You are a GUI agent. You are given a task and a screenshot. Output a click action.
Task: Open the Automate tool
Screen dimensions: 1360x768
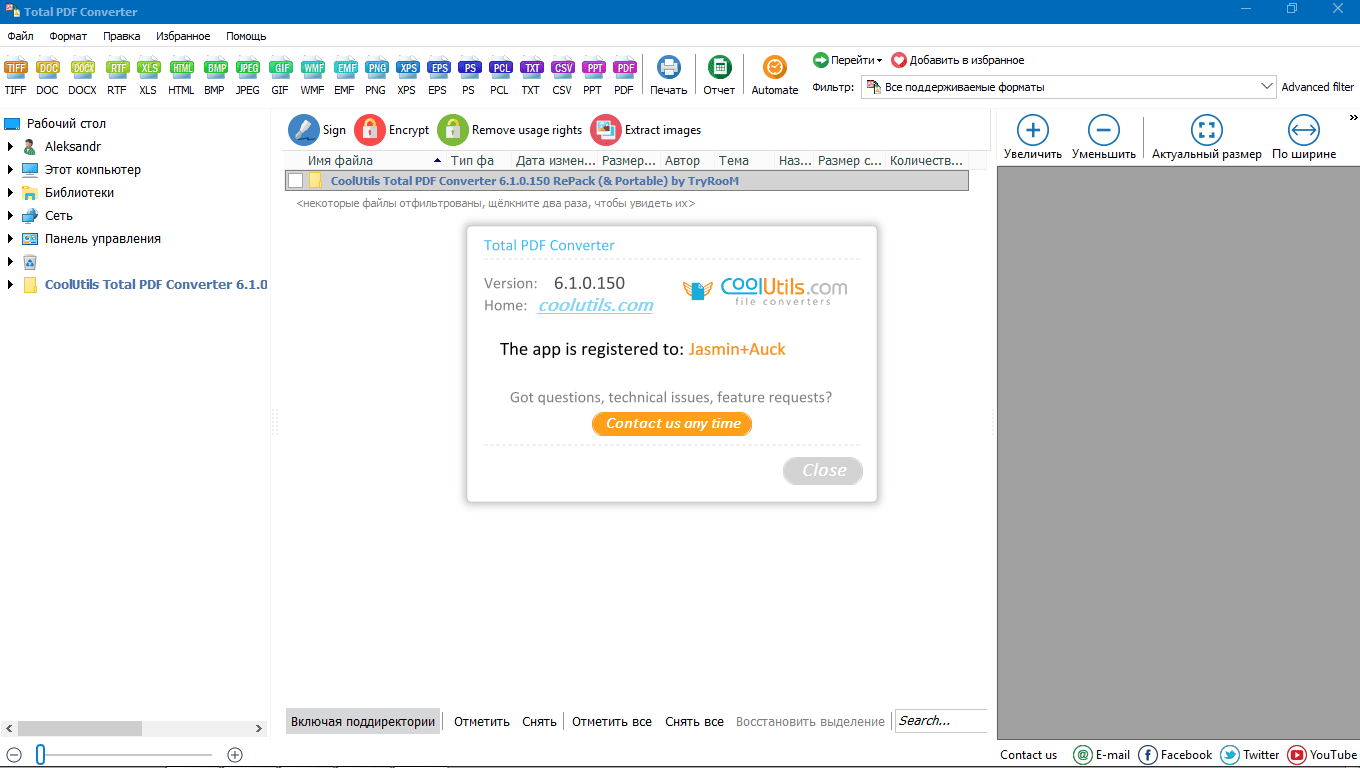[x=775, y=68]
